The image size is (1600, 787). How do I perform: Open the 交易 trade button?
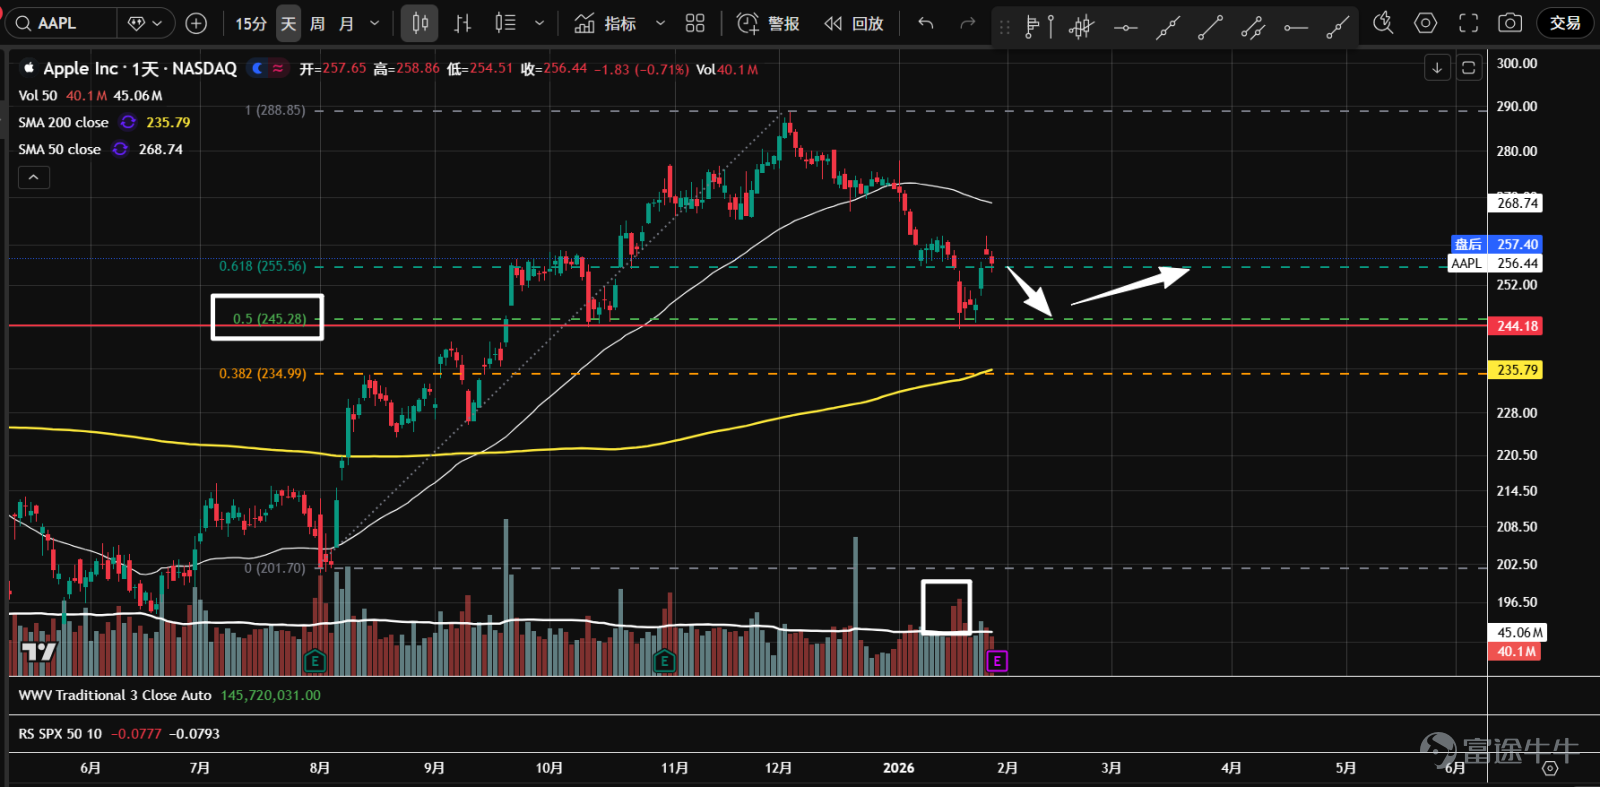[1565, 23]
